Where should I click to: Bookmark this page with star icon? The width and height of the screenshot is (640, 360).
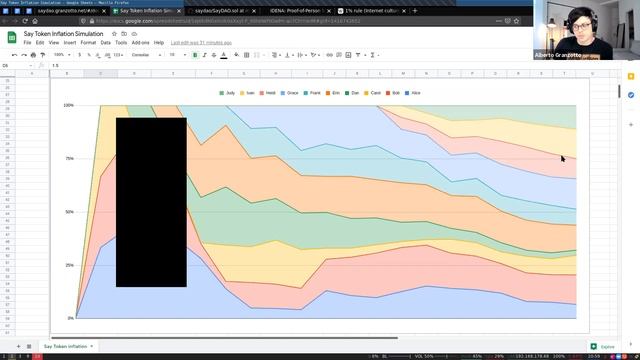pos(517,21)
